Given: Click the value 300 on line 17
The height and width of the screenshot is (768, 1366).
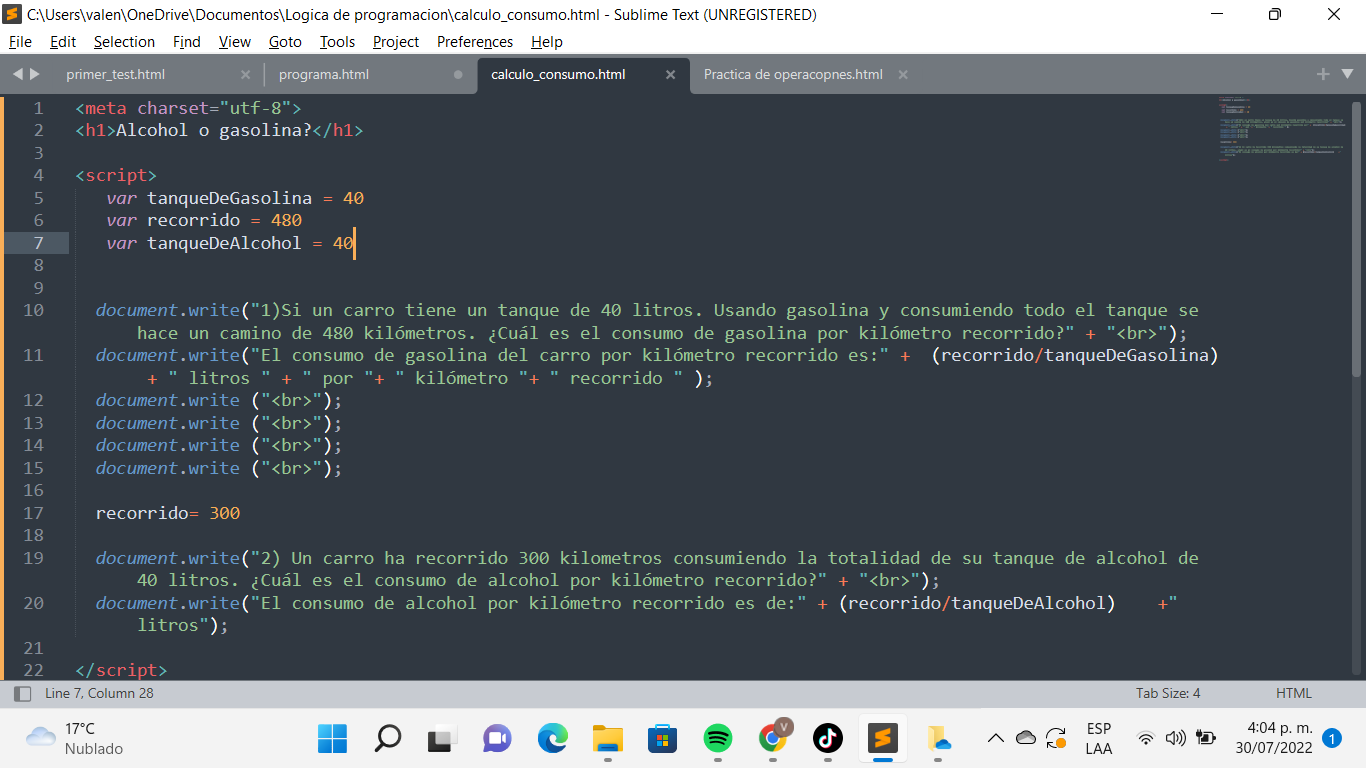Looking at the screenshot, I should 224,513.
